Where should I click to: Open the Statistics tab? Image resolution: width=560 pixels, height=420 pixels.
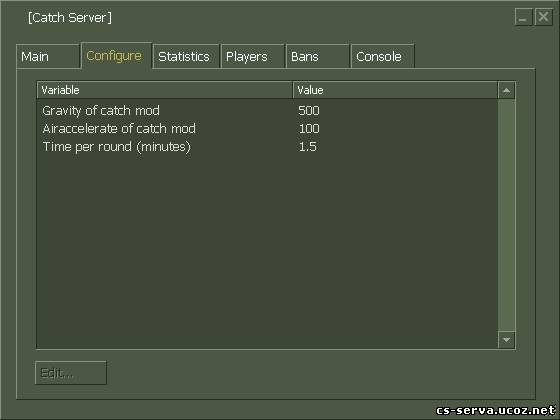[x=186, y=56]
